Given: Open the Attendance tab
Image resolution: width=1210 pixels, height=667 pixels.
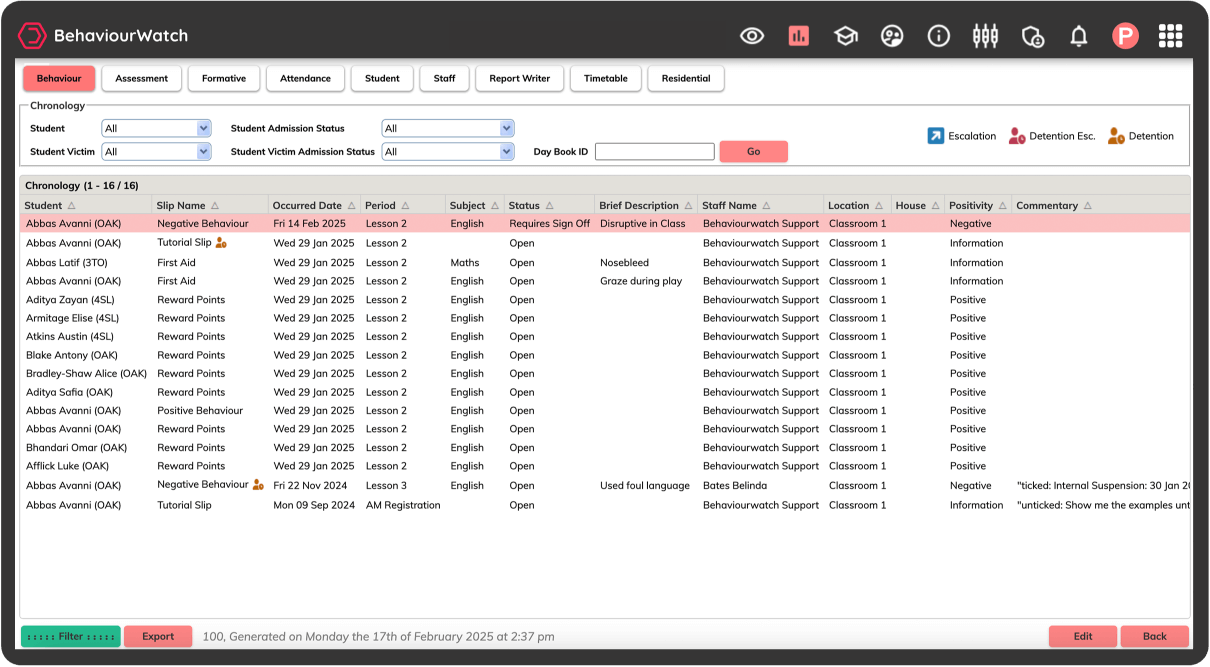Looking at the screenshot, I should [x=305, y=79].
